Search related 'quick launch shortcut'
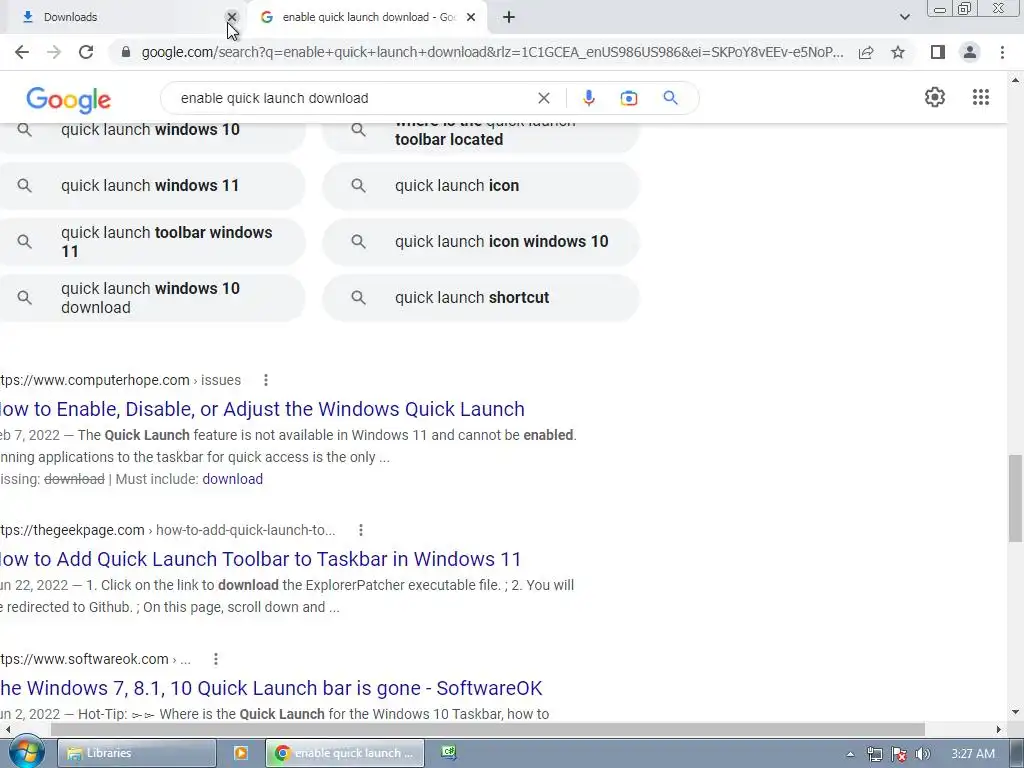Image resolution: width=1024 pixels, height=768 pixels. [x=481, y=298]
